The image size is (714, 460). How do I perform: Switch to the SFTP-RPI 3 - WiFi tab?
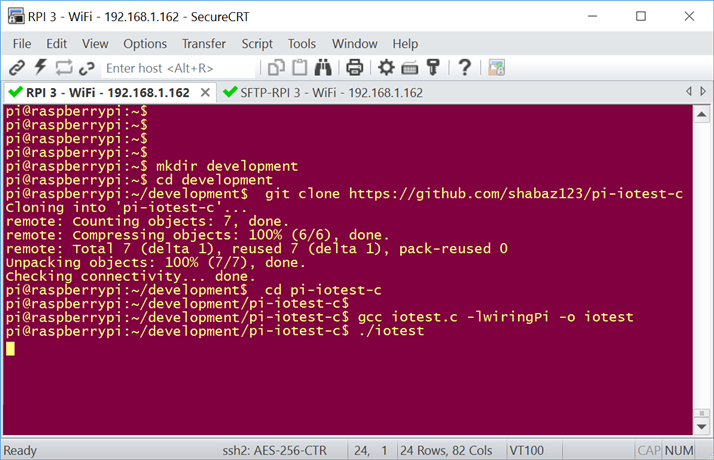[323, 93]
